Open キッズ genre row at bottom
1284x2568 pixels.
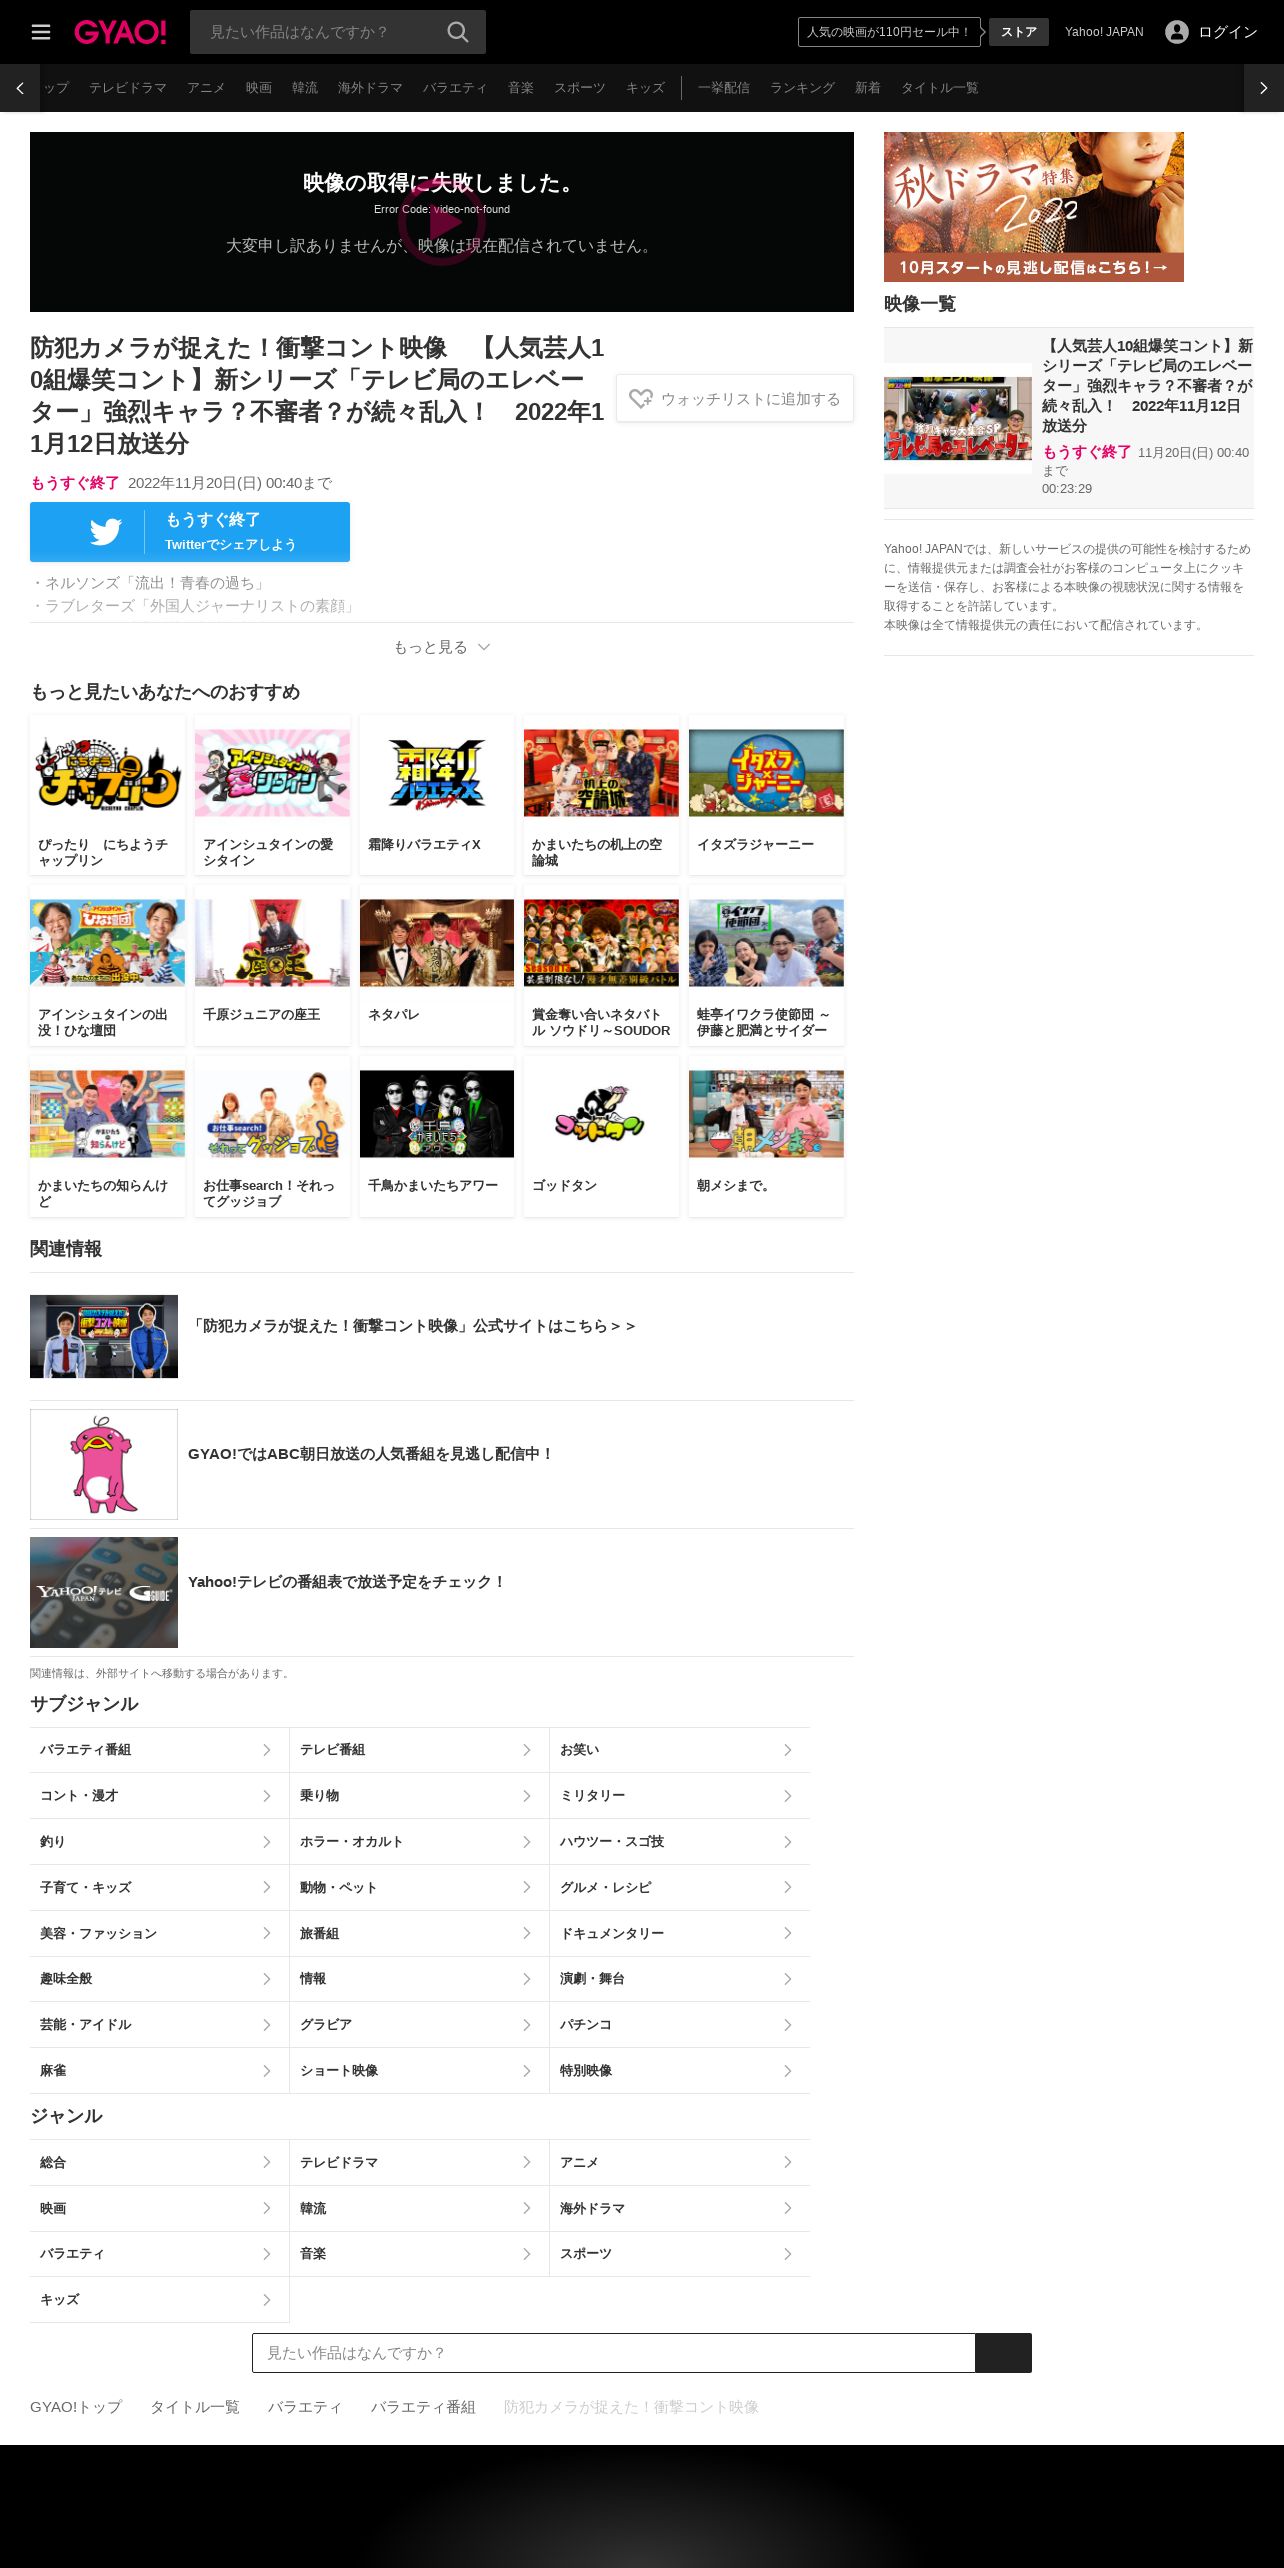pos(159,2300)
